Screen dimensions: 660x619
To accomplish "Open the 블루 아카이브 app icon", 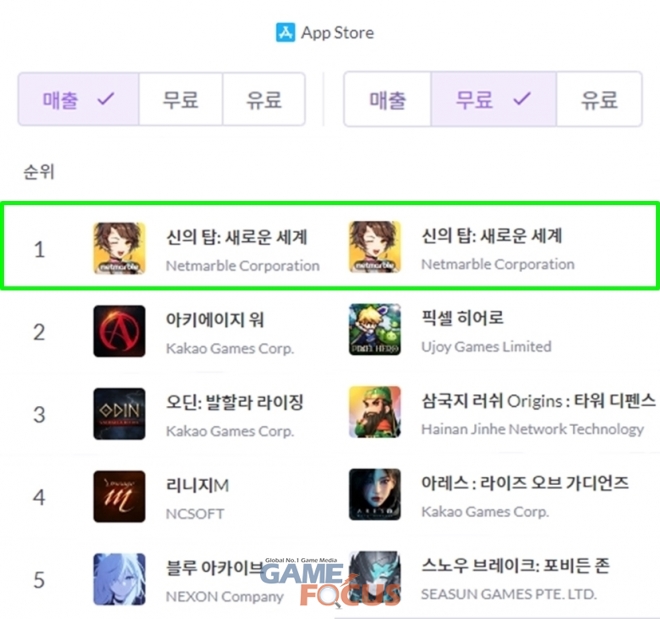I will [x=120, y=579].
